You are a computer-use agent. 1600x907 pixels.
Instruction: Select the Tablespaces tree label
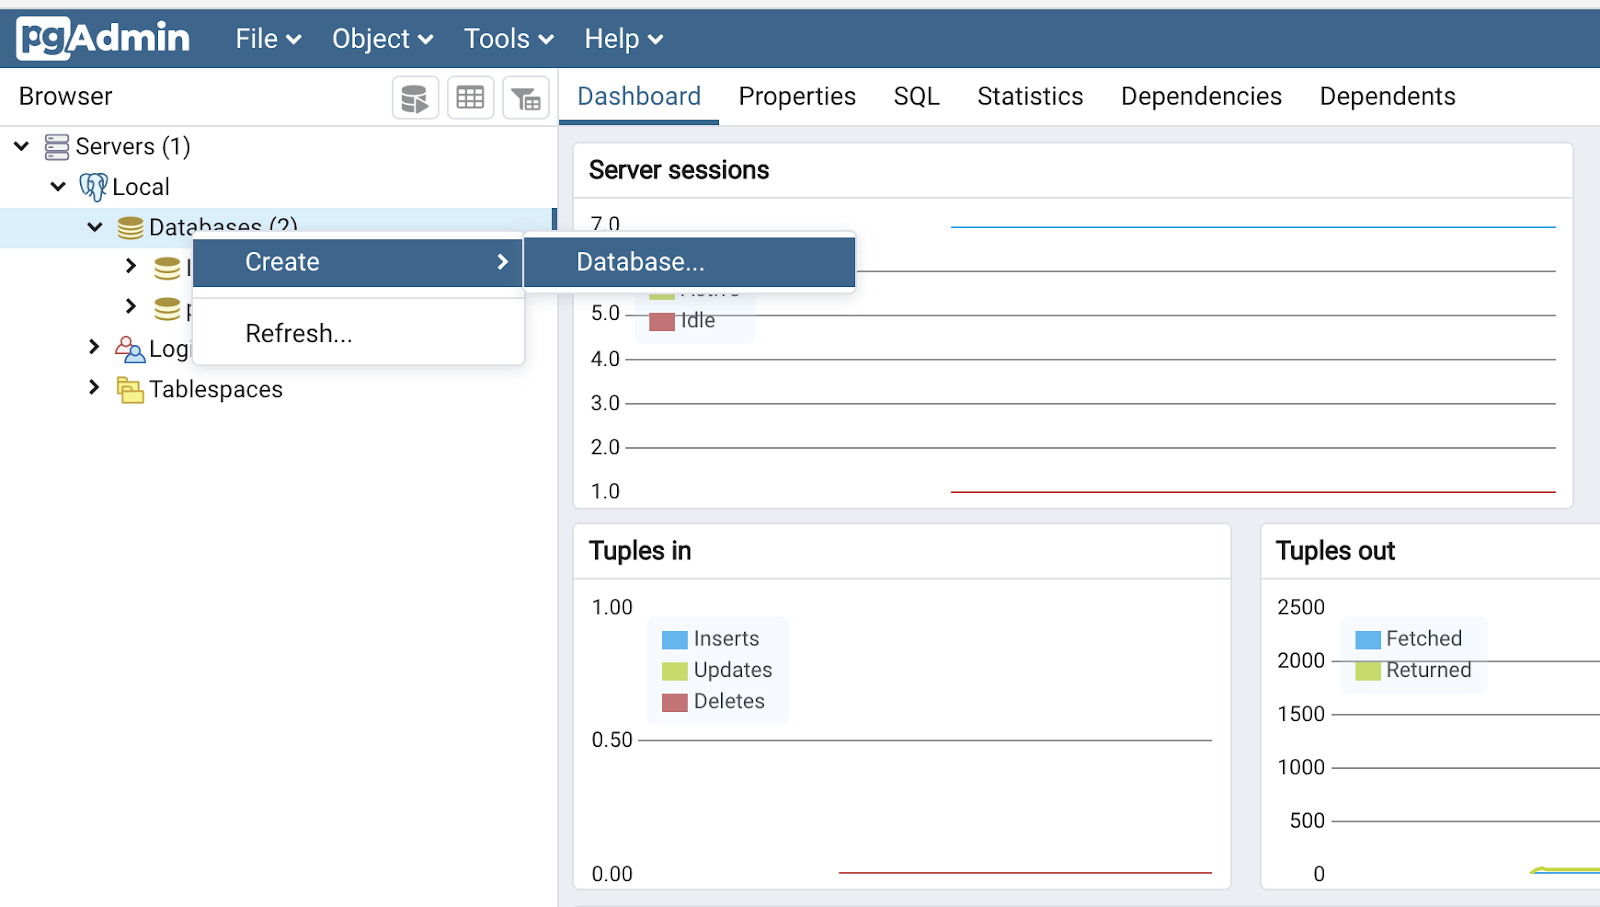[216, 390]
